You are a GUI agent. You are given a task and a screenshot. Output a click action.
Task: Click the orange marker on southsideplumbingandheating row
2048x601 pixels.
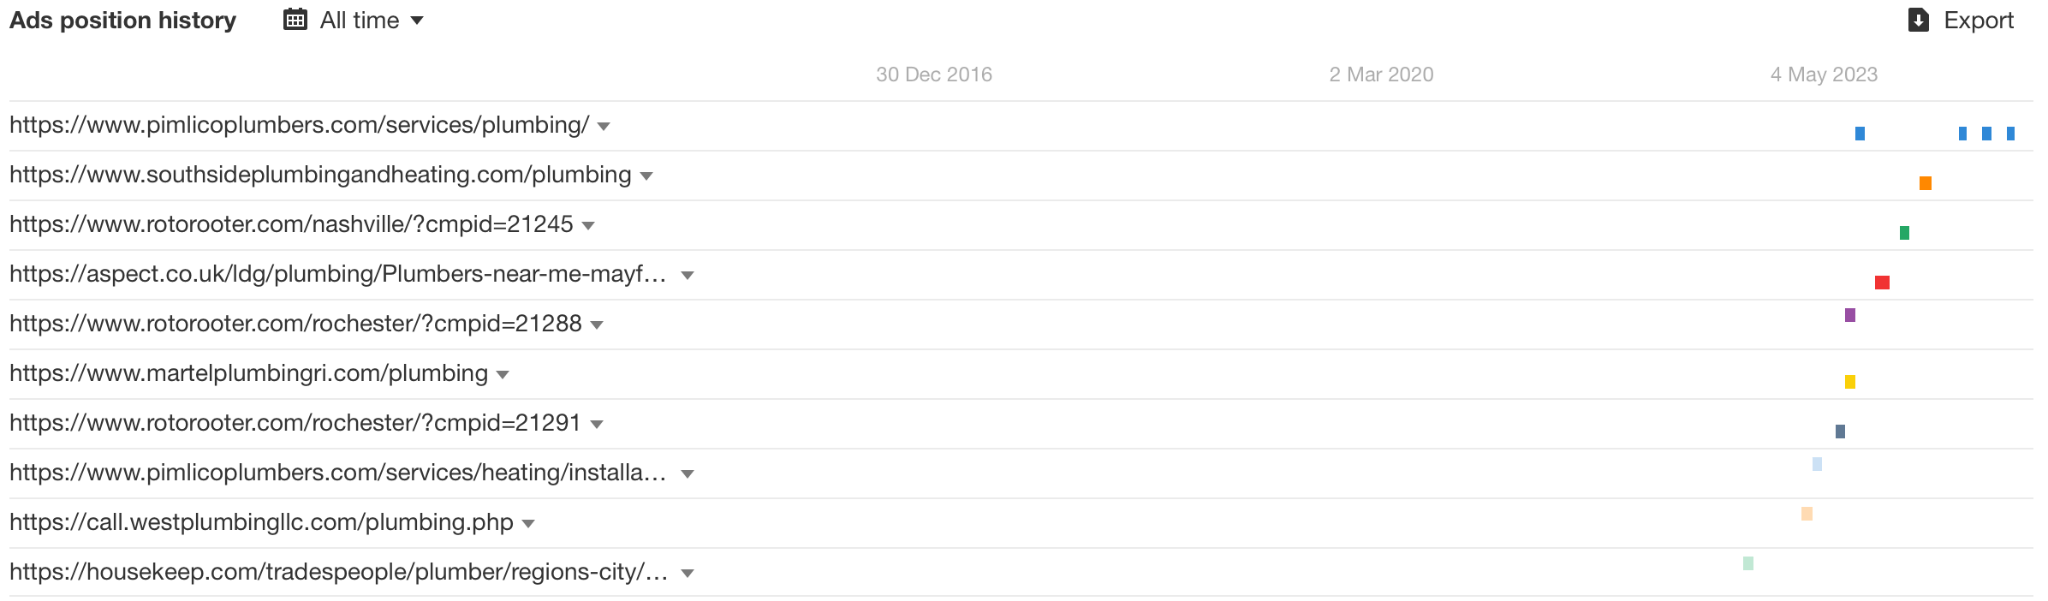click(1925, 182)
